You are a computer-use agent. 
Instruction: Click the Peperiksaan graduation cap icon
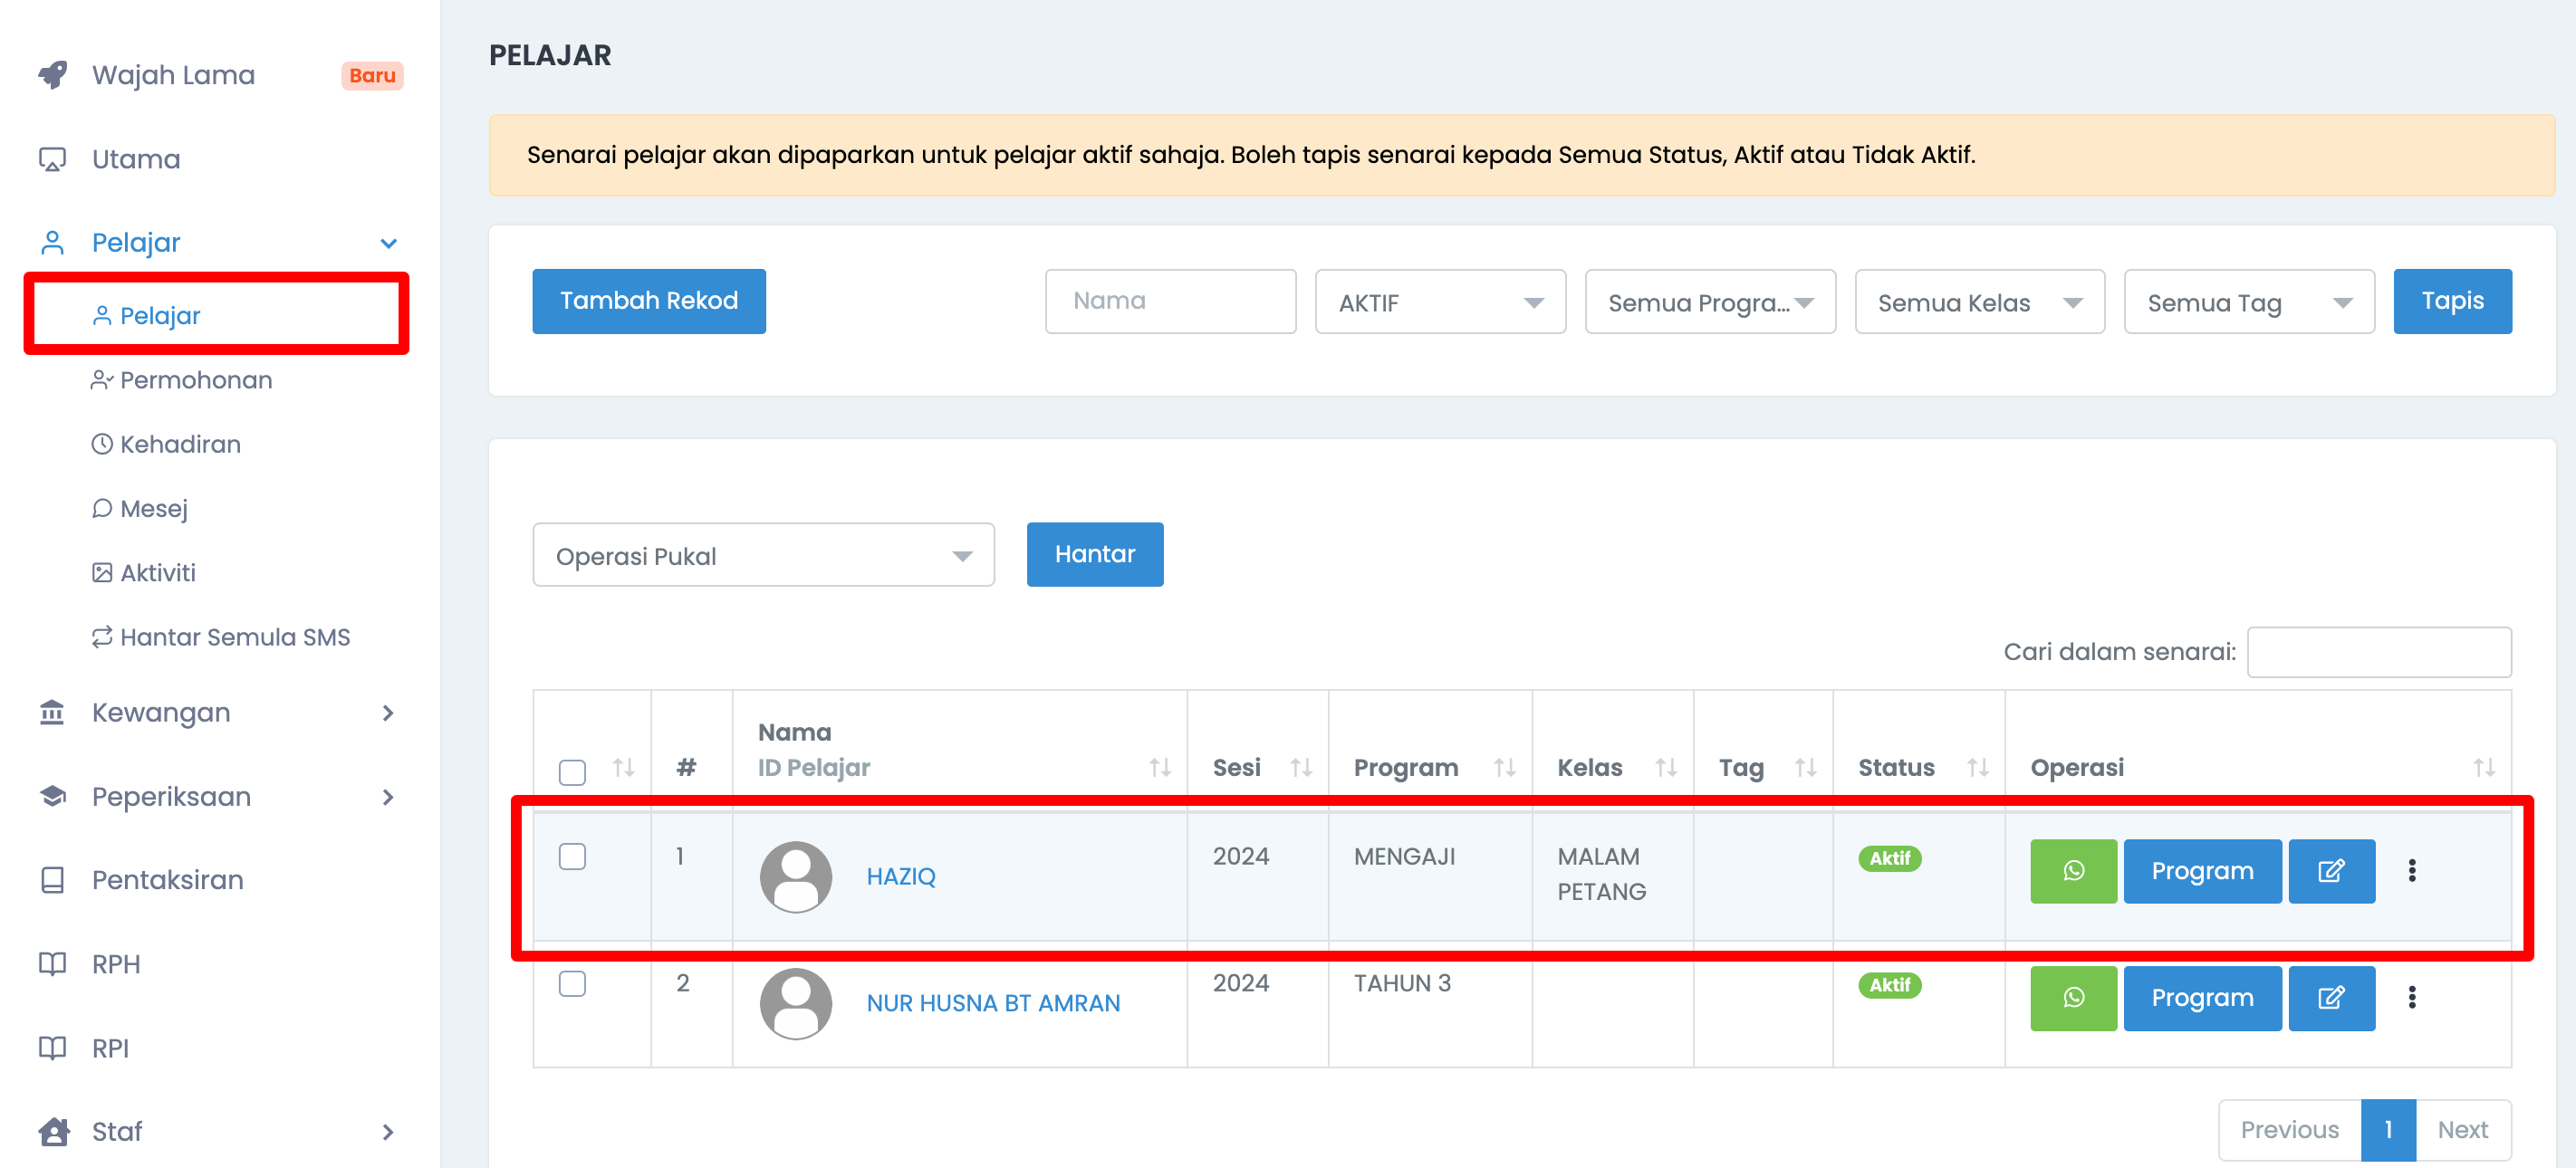coord(52,797)
